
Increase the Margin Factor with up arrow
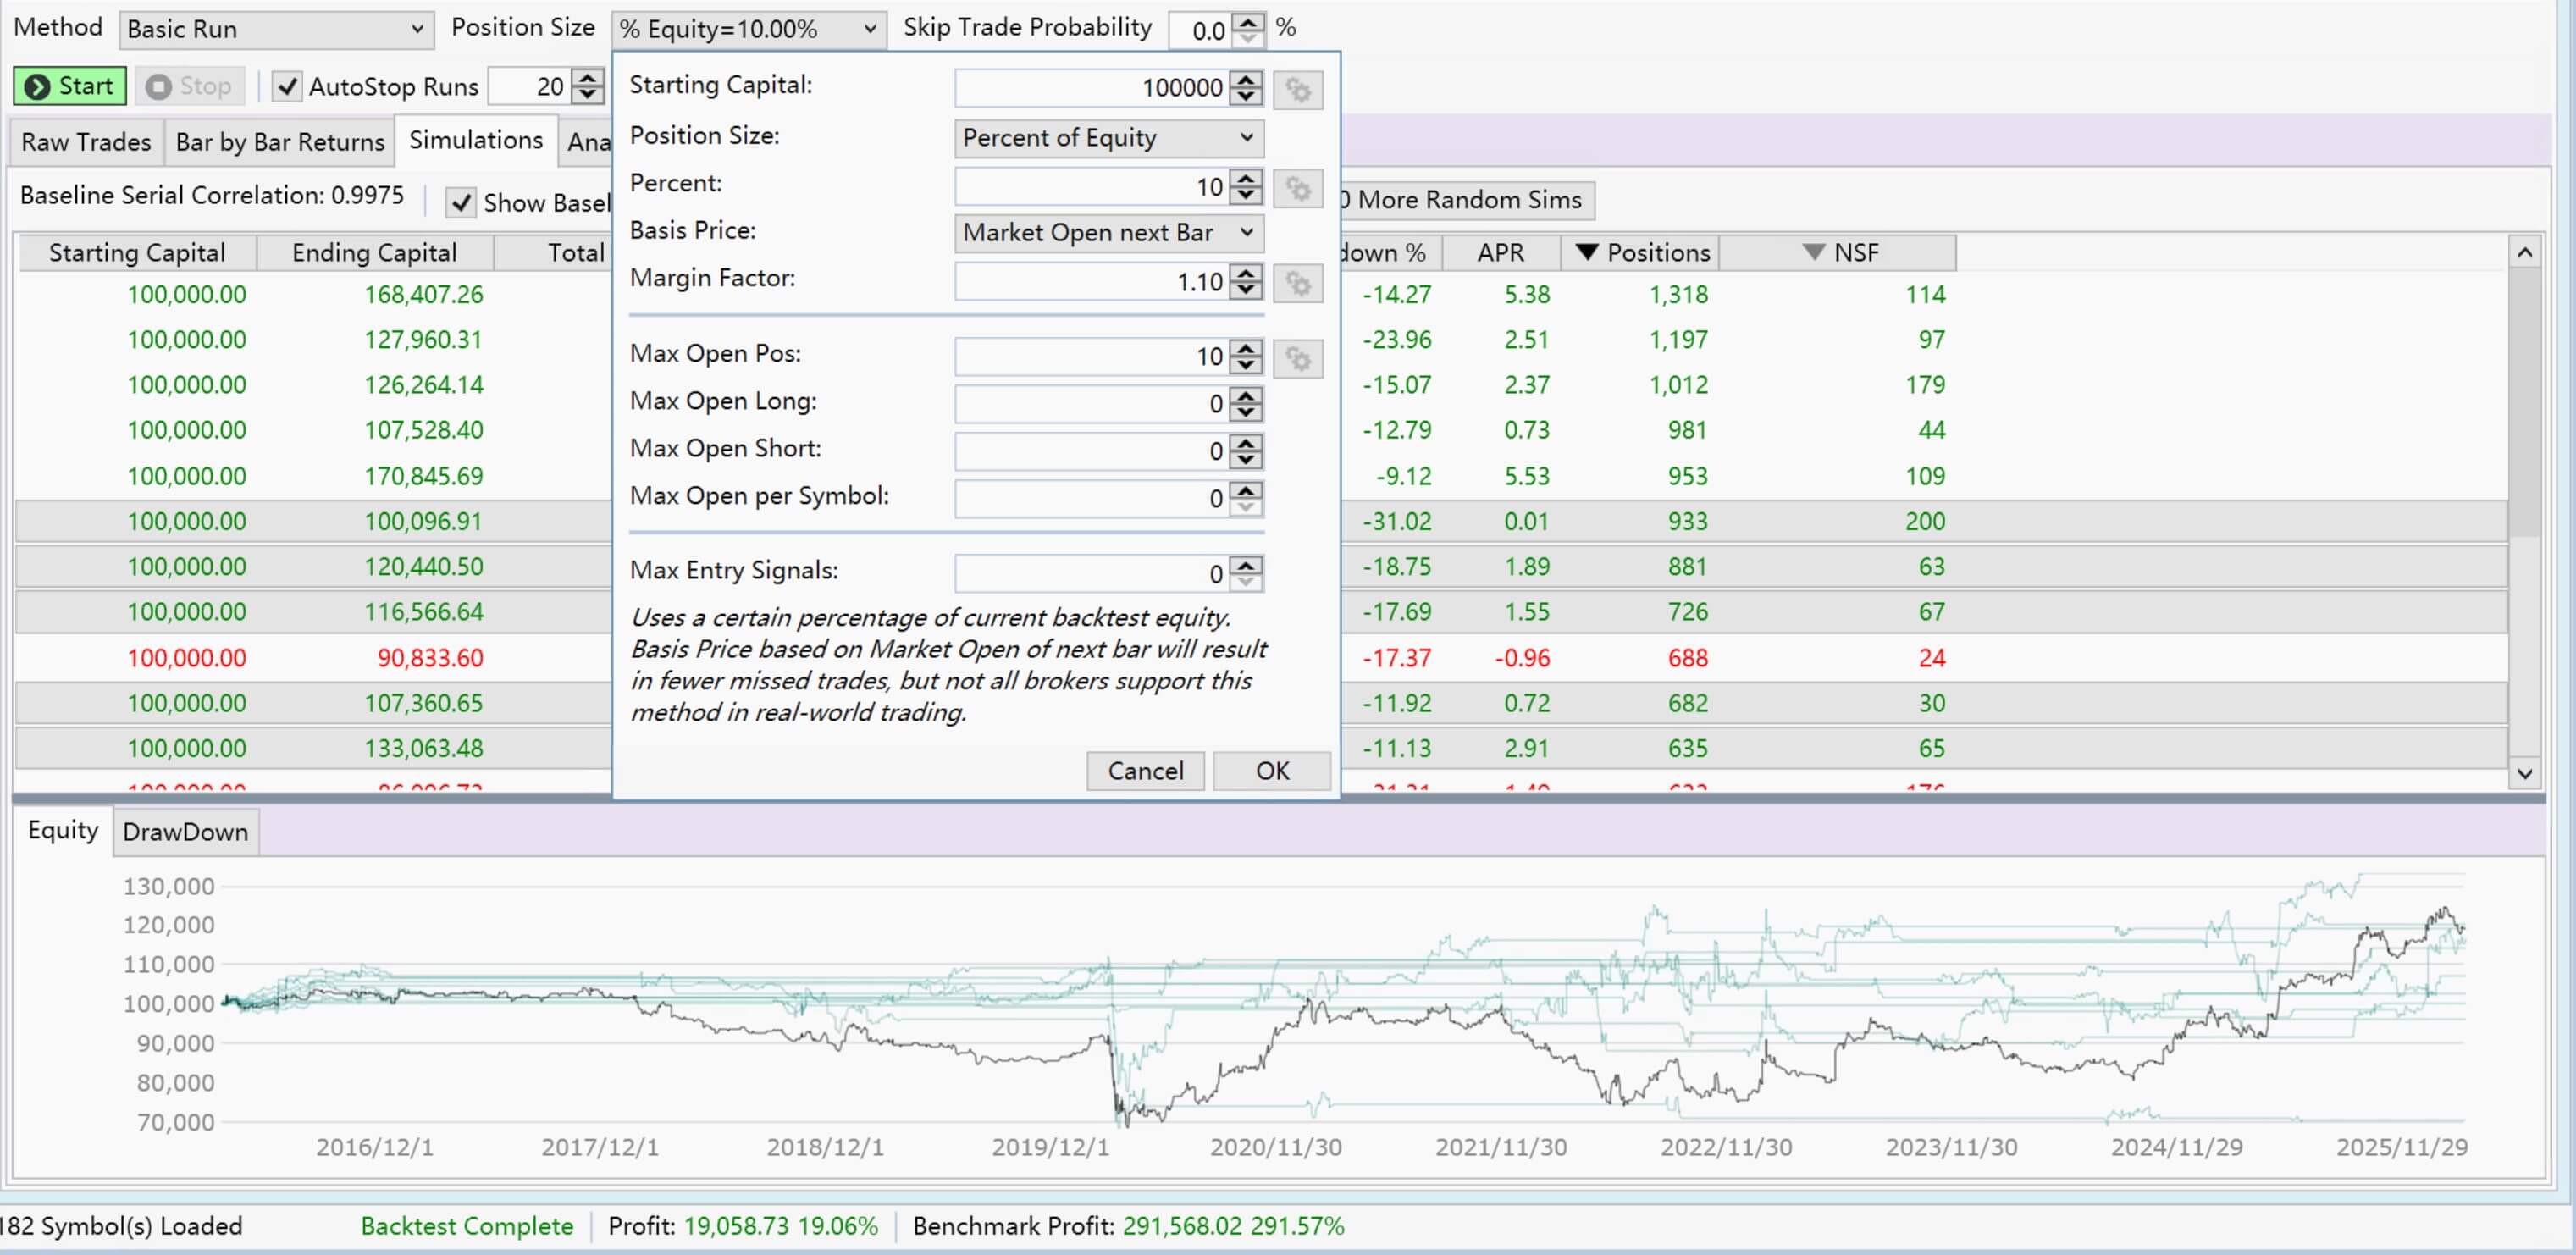point(1246,274)
